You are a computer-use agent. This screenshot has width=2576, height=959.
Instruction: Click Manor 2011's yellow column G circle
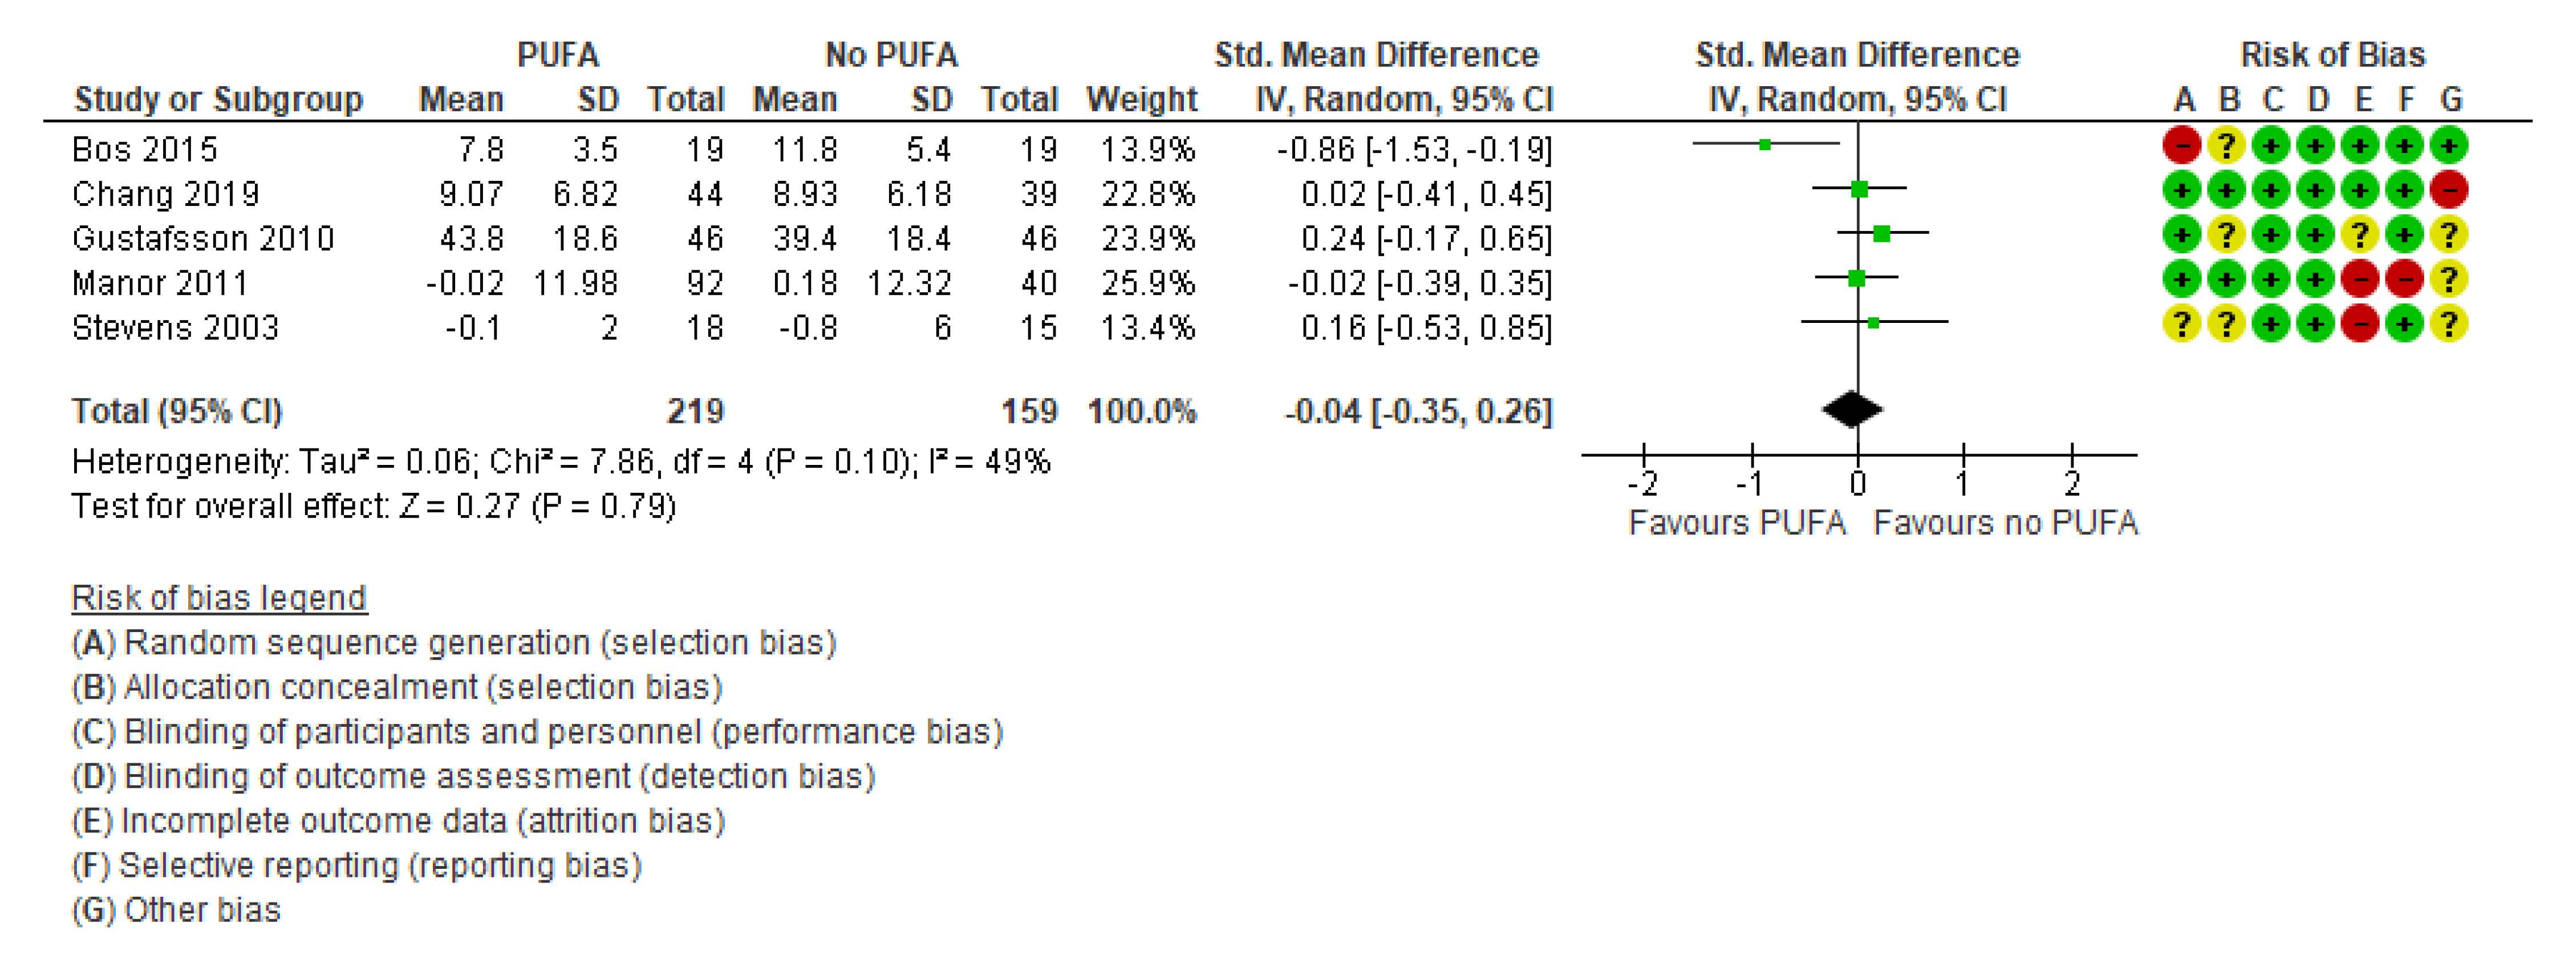(2449, 280)
